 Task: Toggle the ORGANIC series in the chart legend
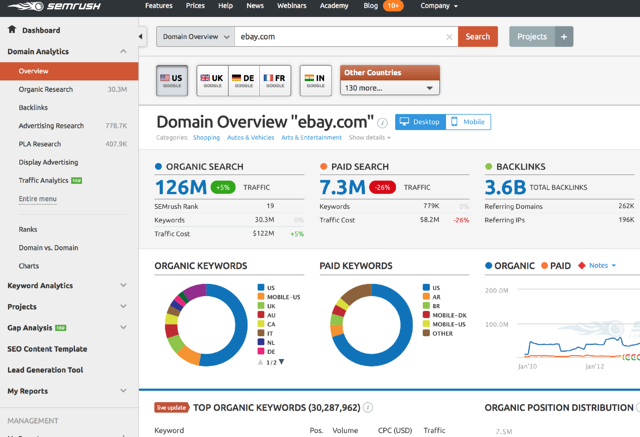pyautogui.click(x=509, y=266)
